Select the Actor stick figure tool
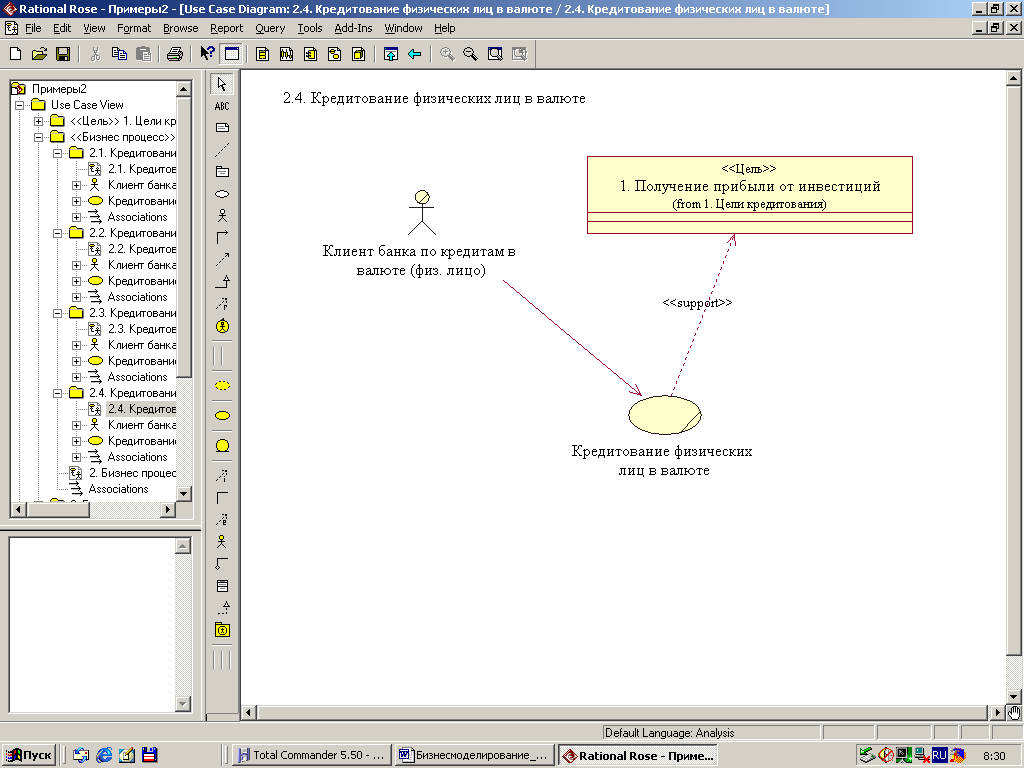 point(222,216)
